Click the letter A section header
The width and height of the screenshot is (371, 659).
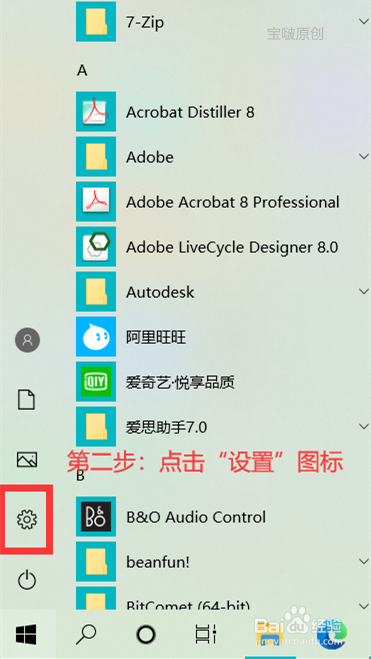point(82,71)
